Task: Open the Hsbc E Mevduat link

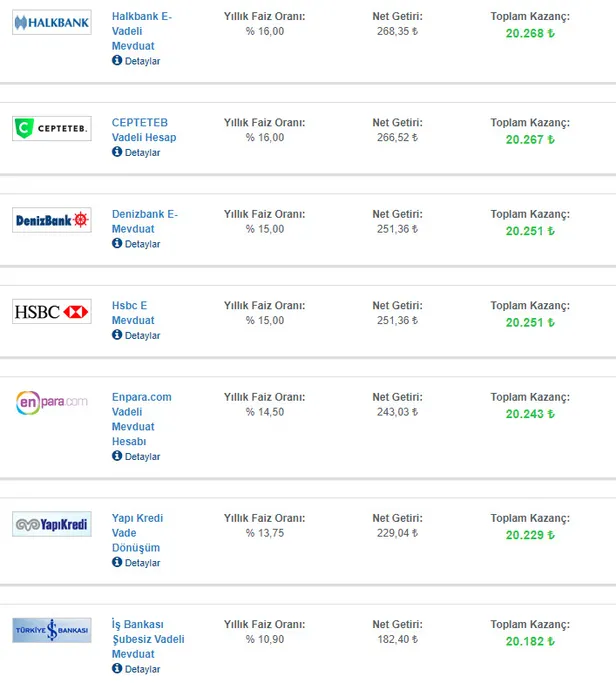Action: pos(133,313)
